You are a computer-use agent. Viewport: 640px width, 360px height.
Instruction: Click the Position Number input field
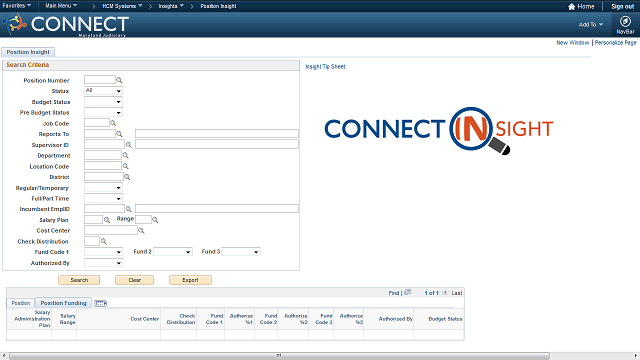100,80
